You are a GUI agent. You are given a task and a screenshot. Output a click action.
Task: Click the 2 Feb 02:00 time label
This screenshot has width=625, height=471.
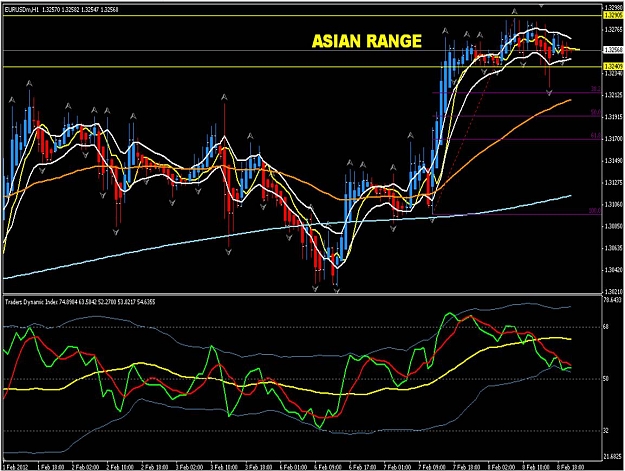[x=86, y=467]
